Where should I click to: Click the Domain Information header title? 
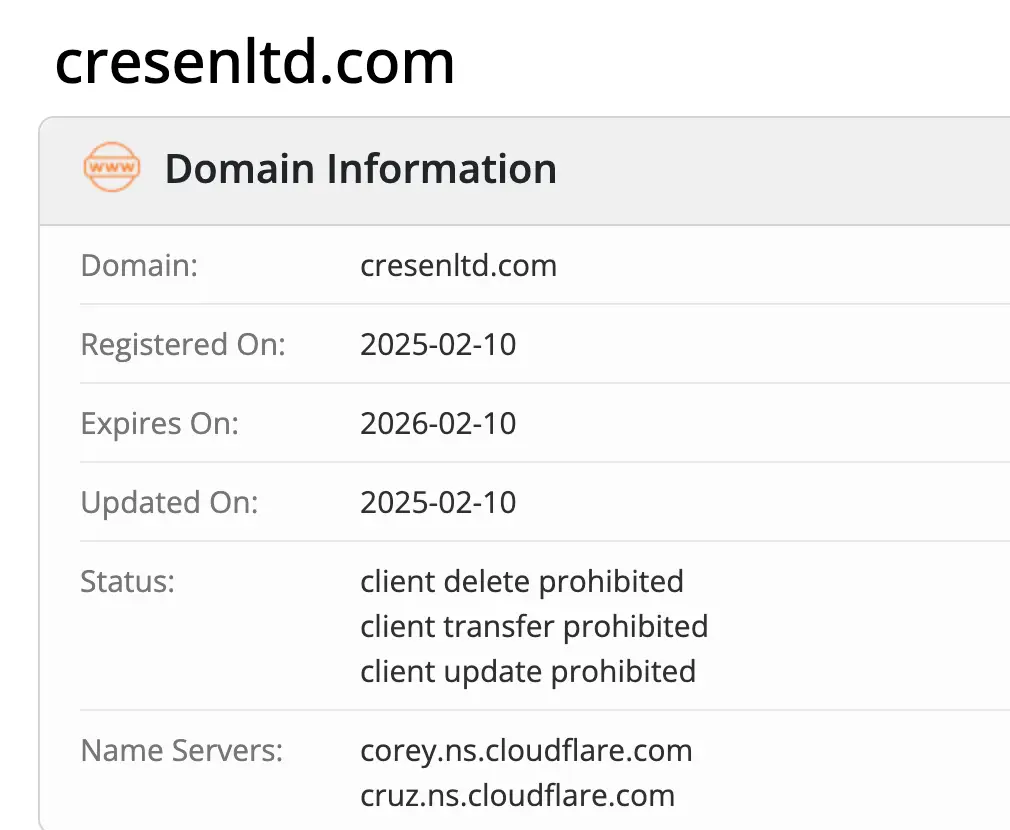(360, 168)
